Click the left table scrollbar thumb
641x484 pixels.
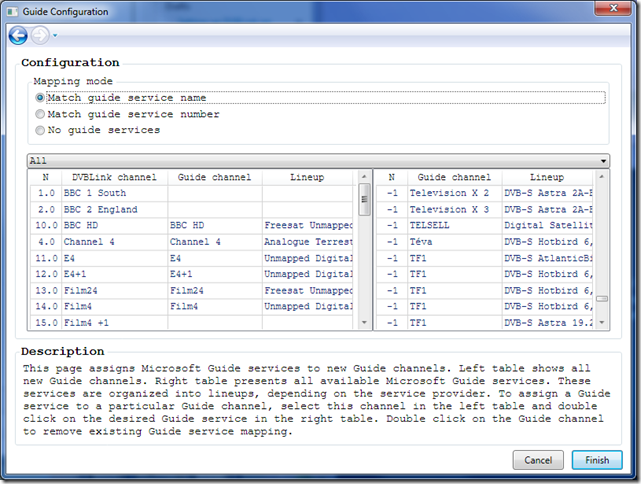point(364,199)
